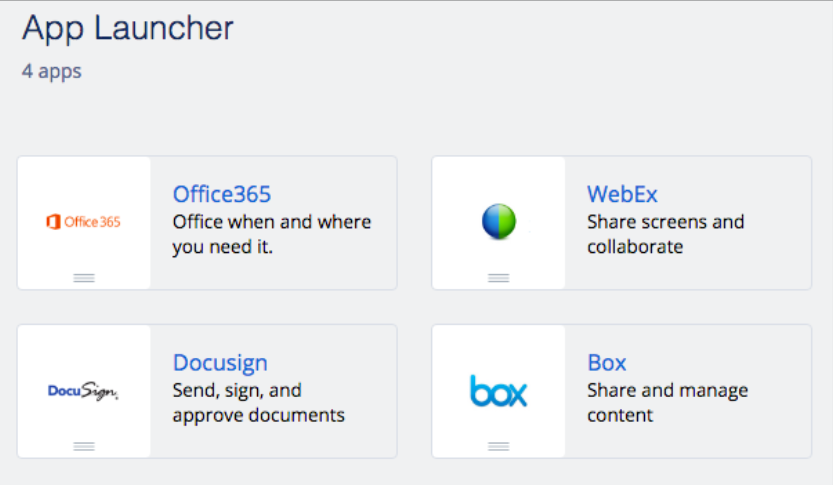Launch the Office365 app link
Image resolution: width=833 pixels, height=485 pixels.
(x=222, y=194)
